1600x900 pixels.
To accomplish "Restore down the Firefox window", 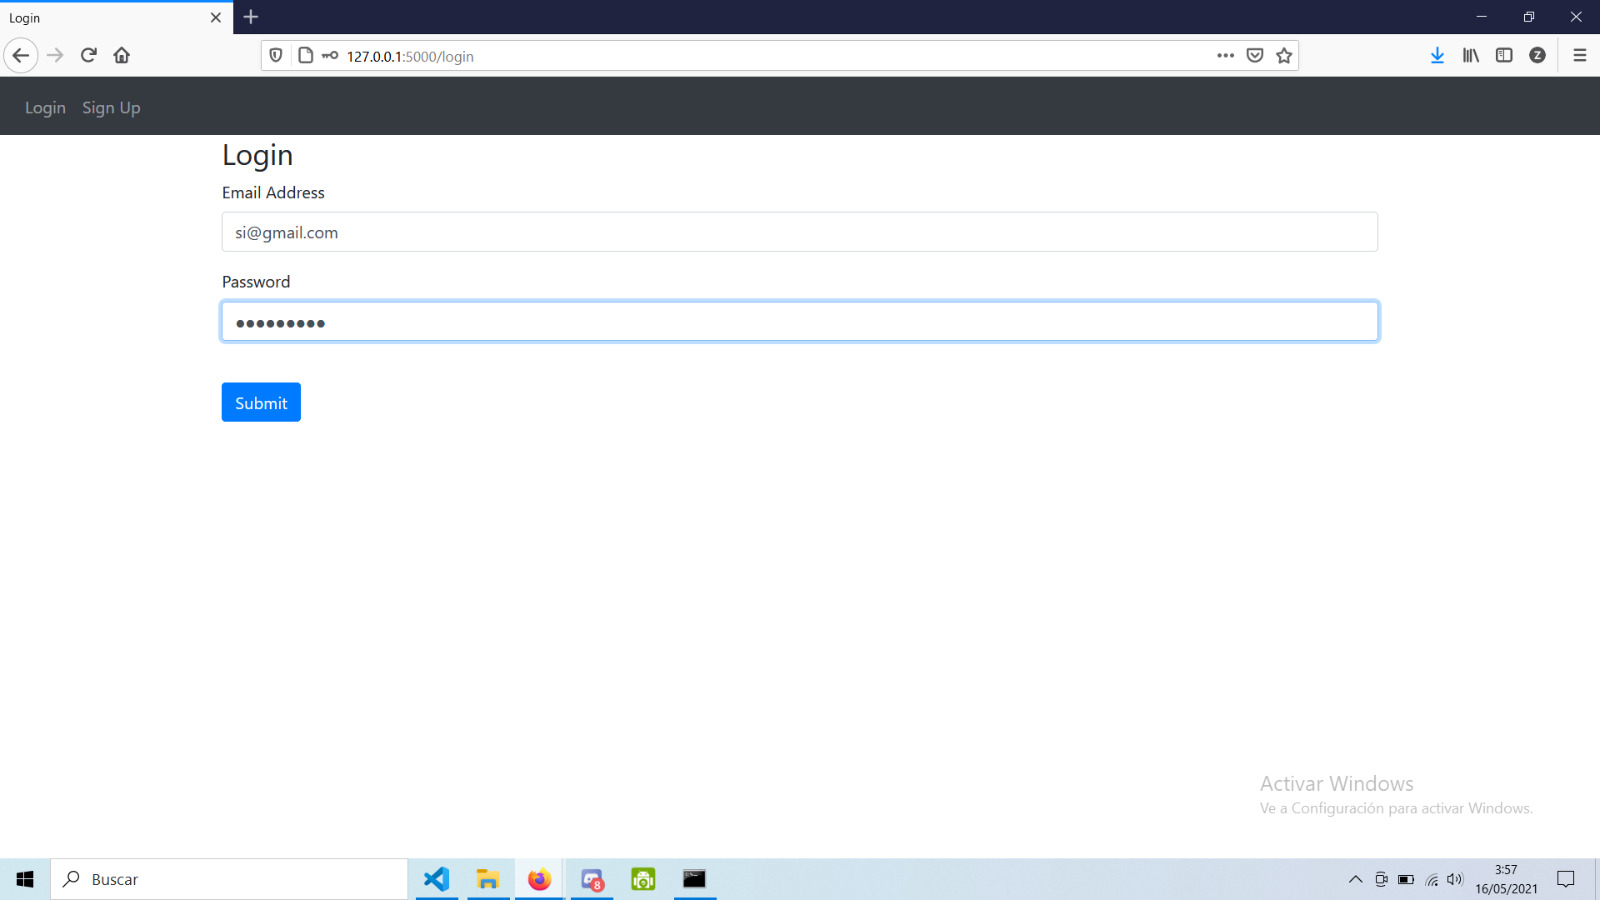I will coord(1529,17).
